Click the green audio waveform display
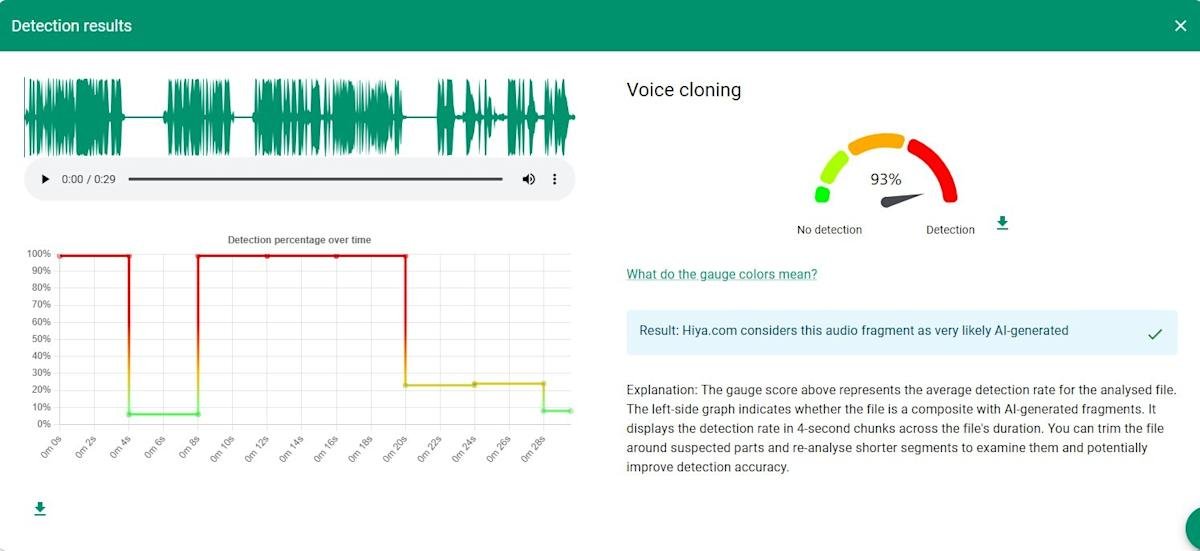Viewport: 1200px width, 551px height. (x=300, y=117)
